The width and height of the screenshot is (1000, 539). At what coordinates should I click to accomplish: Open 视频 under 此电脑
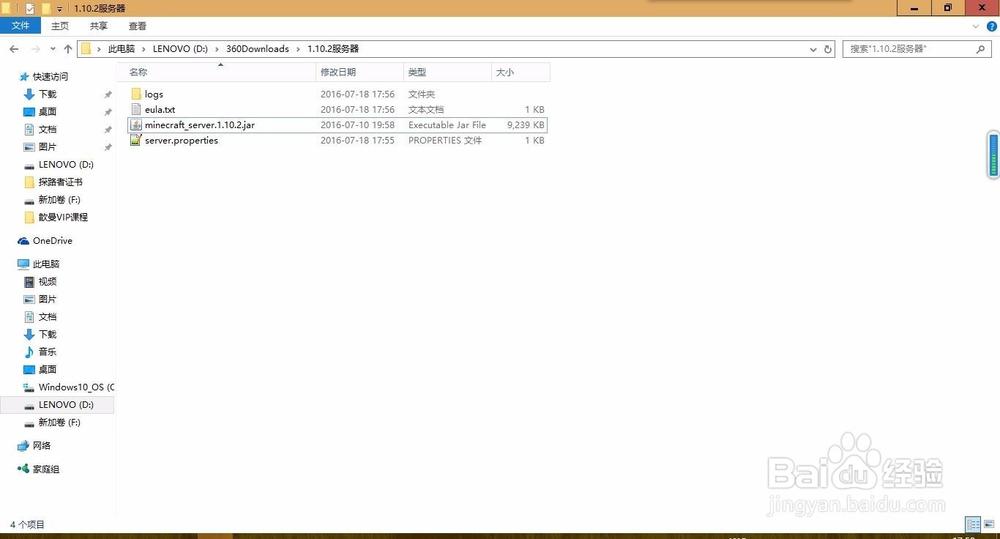tap(47, 281)
